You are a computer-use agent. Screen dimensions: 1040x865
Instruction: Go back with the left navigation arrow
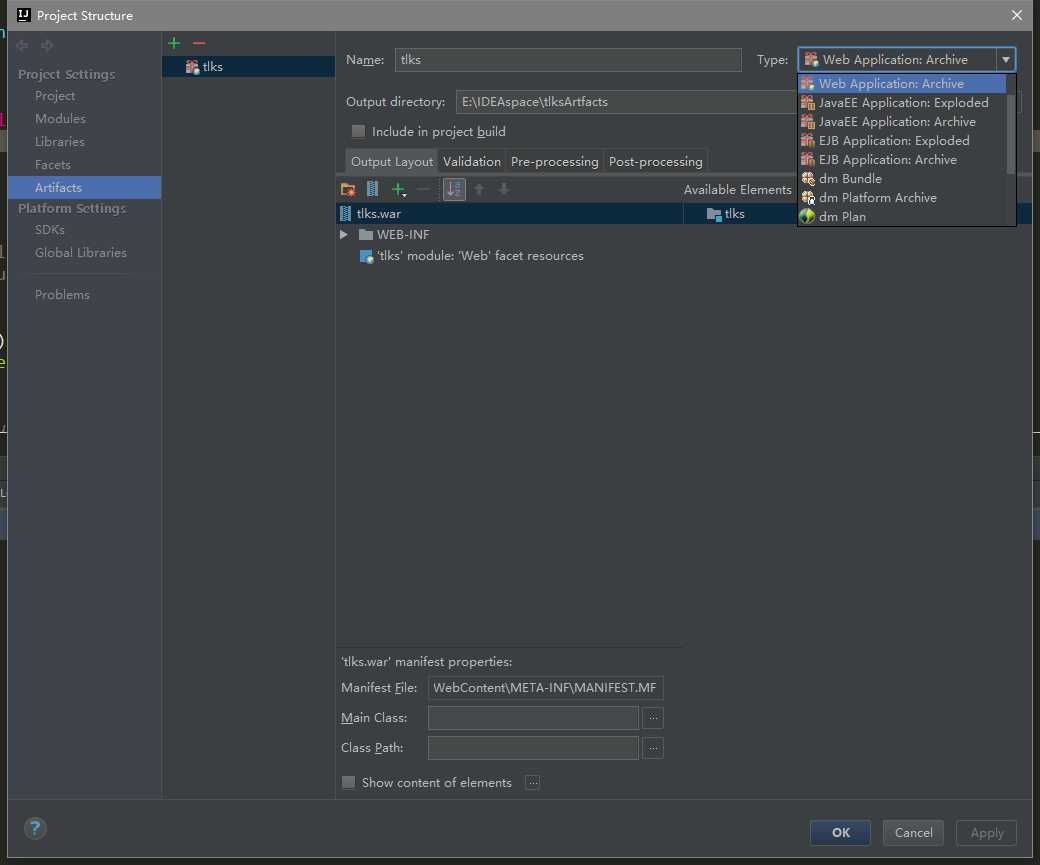[23, 45]
